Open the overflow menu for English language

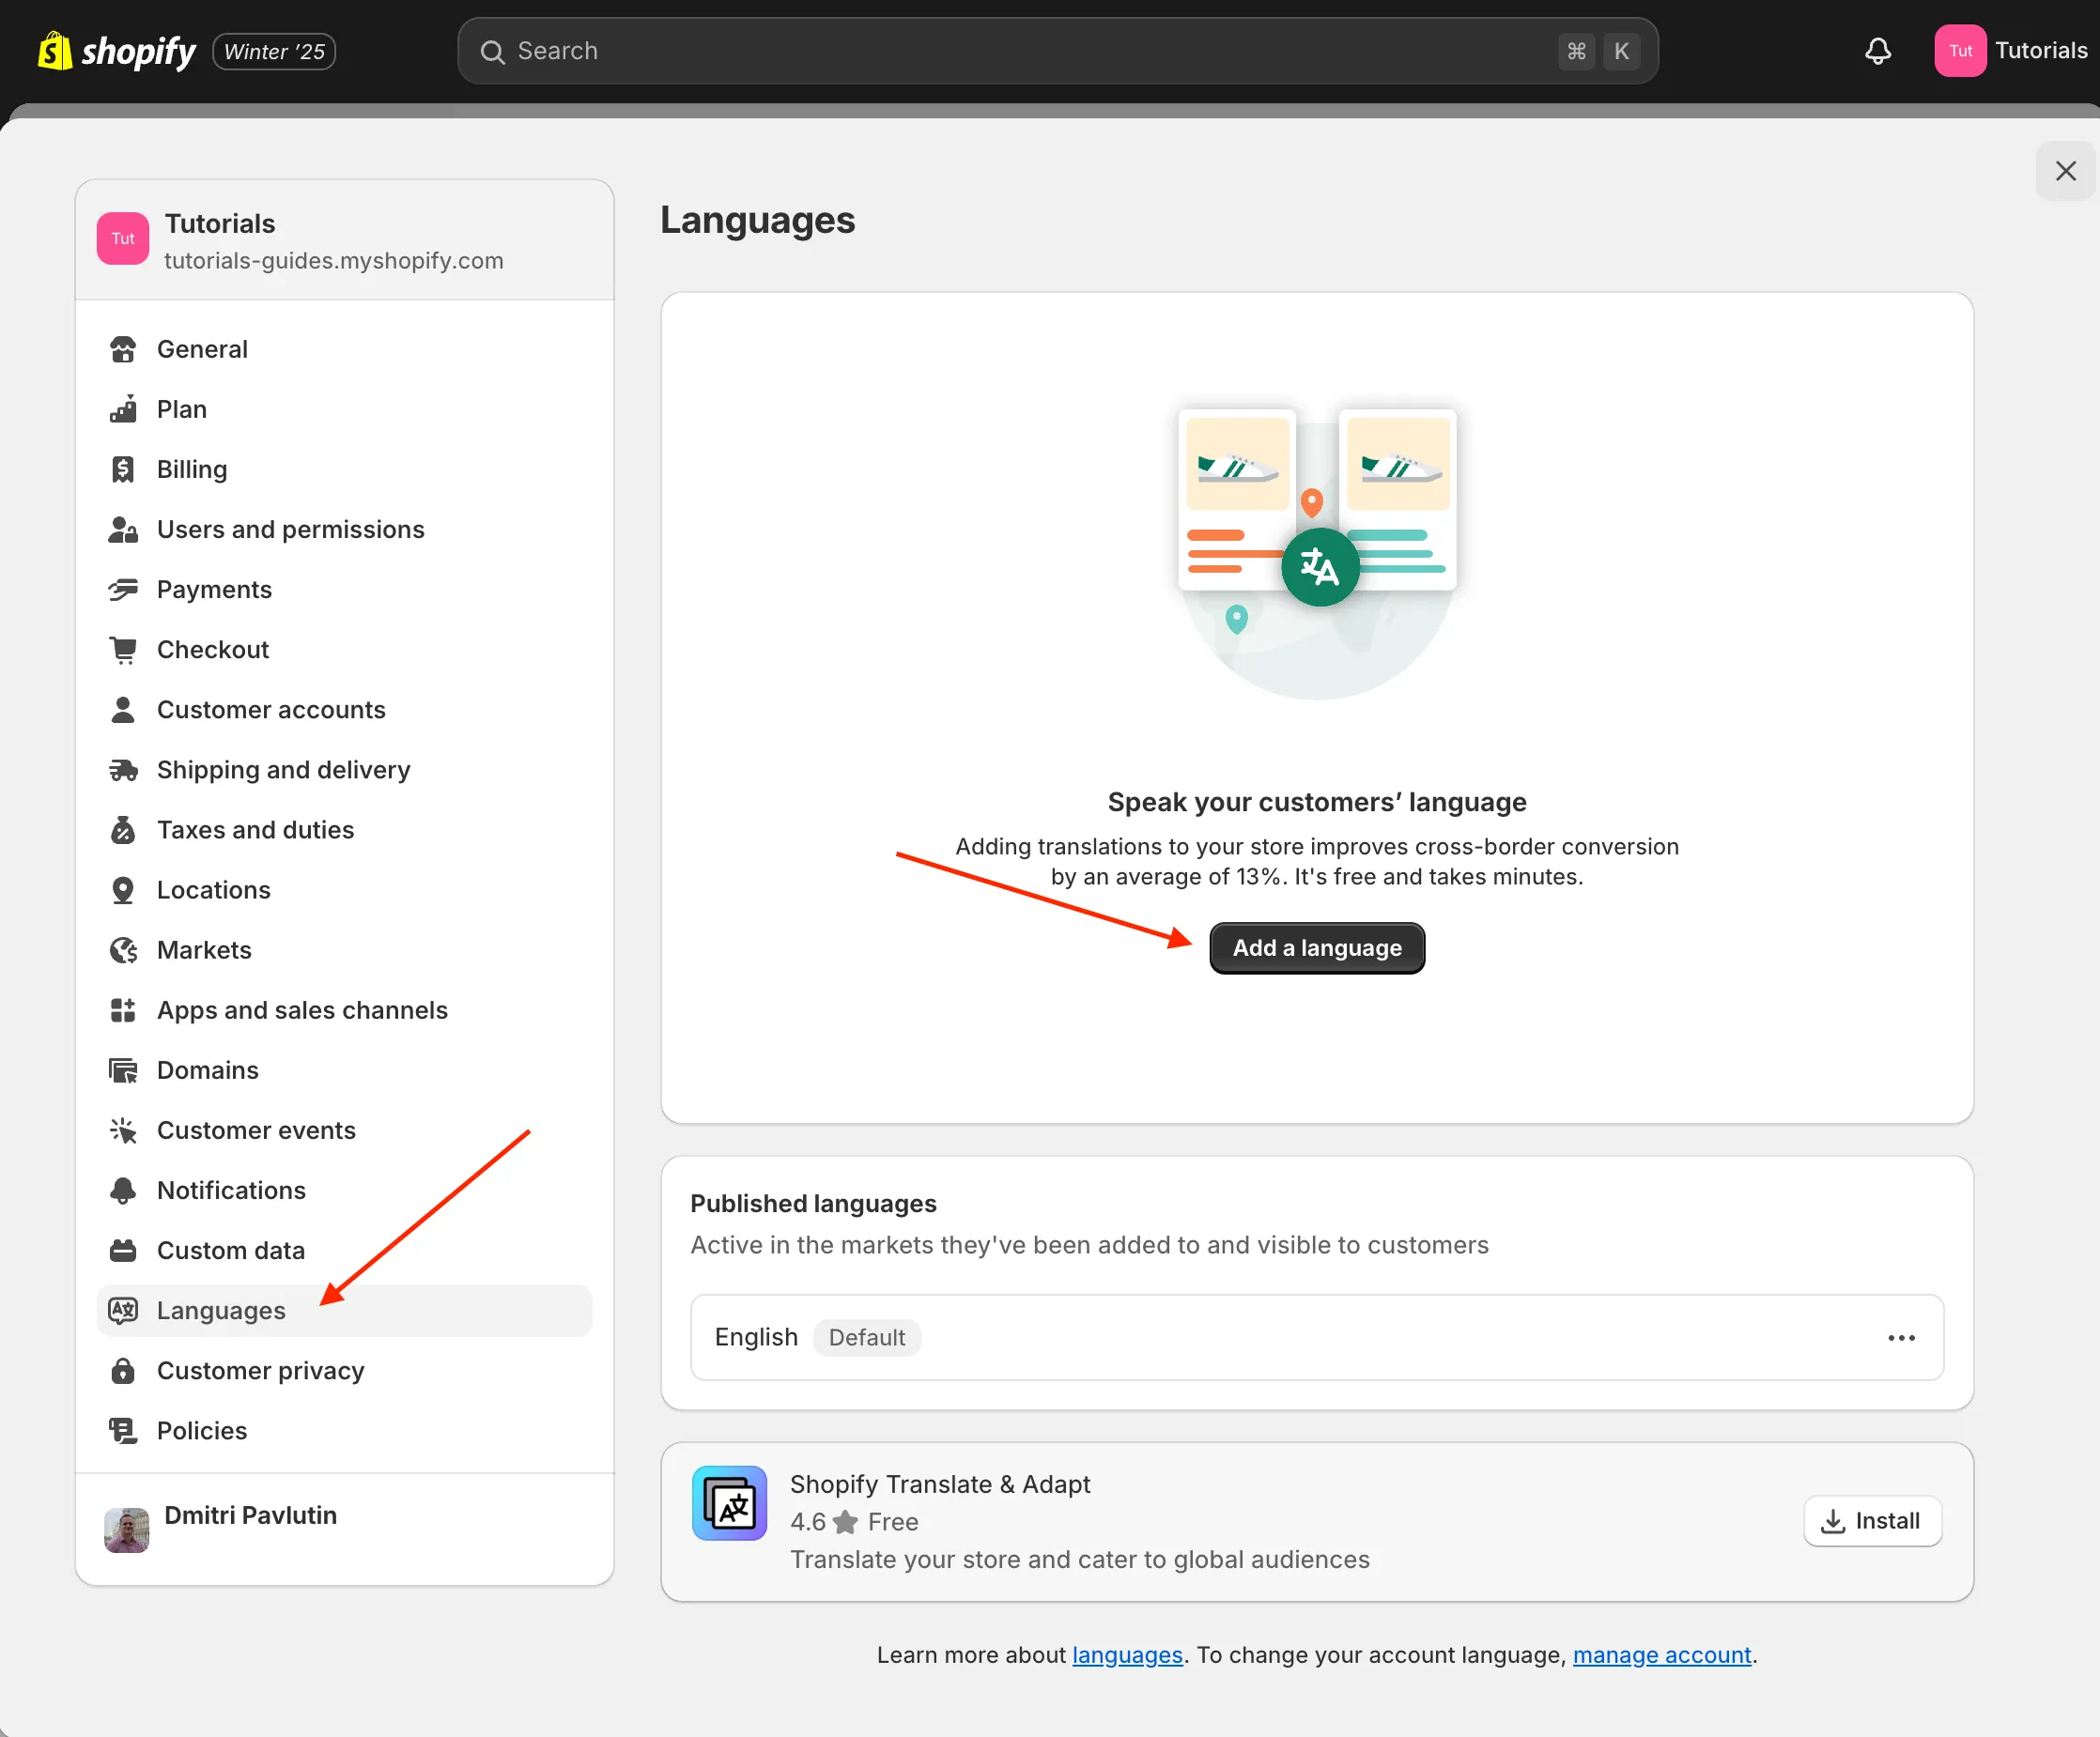point(1901,1338)
